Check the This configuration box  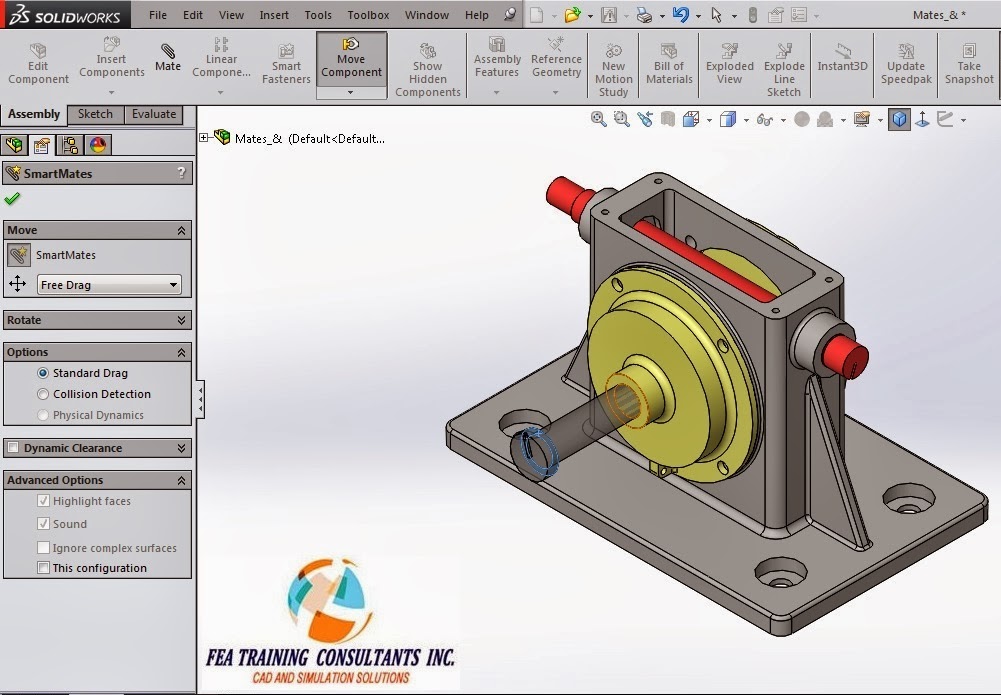(43, 567)
